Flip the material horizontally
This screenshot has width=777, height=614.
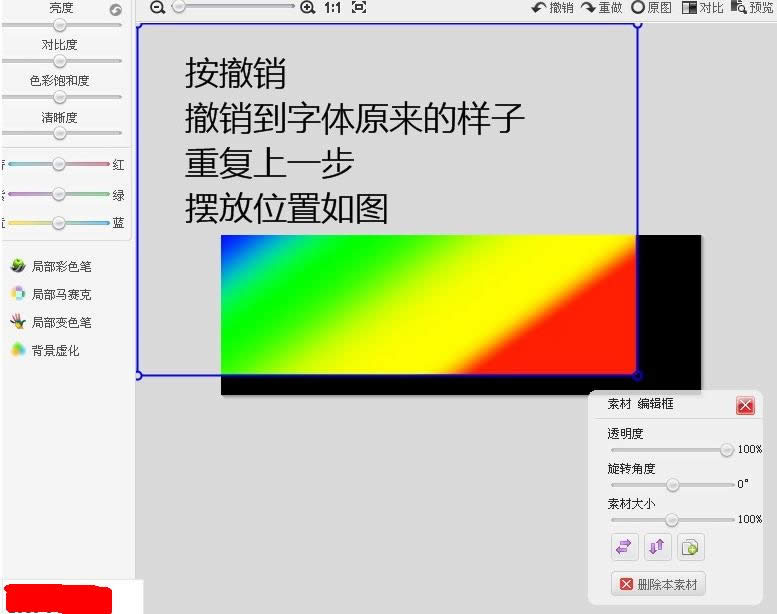click(624, 547)
